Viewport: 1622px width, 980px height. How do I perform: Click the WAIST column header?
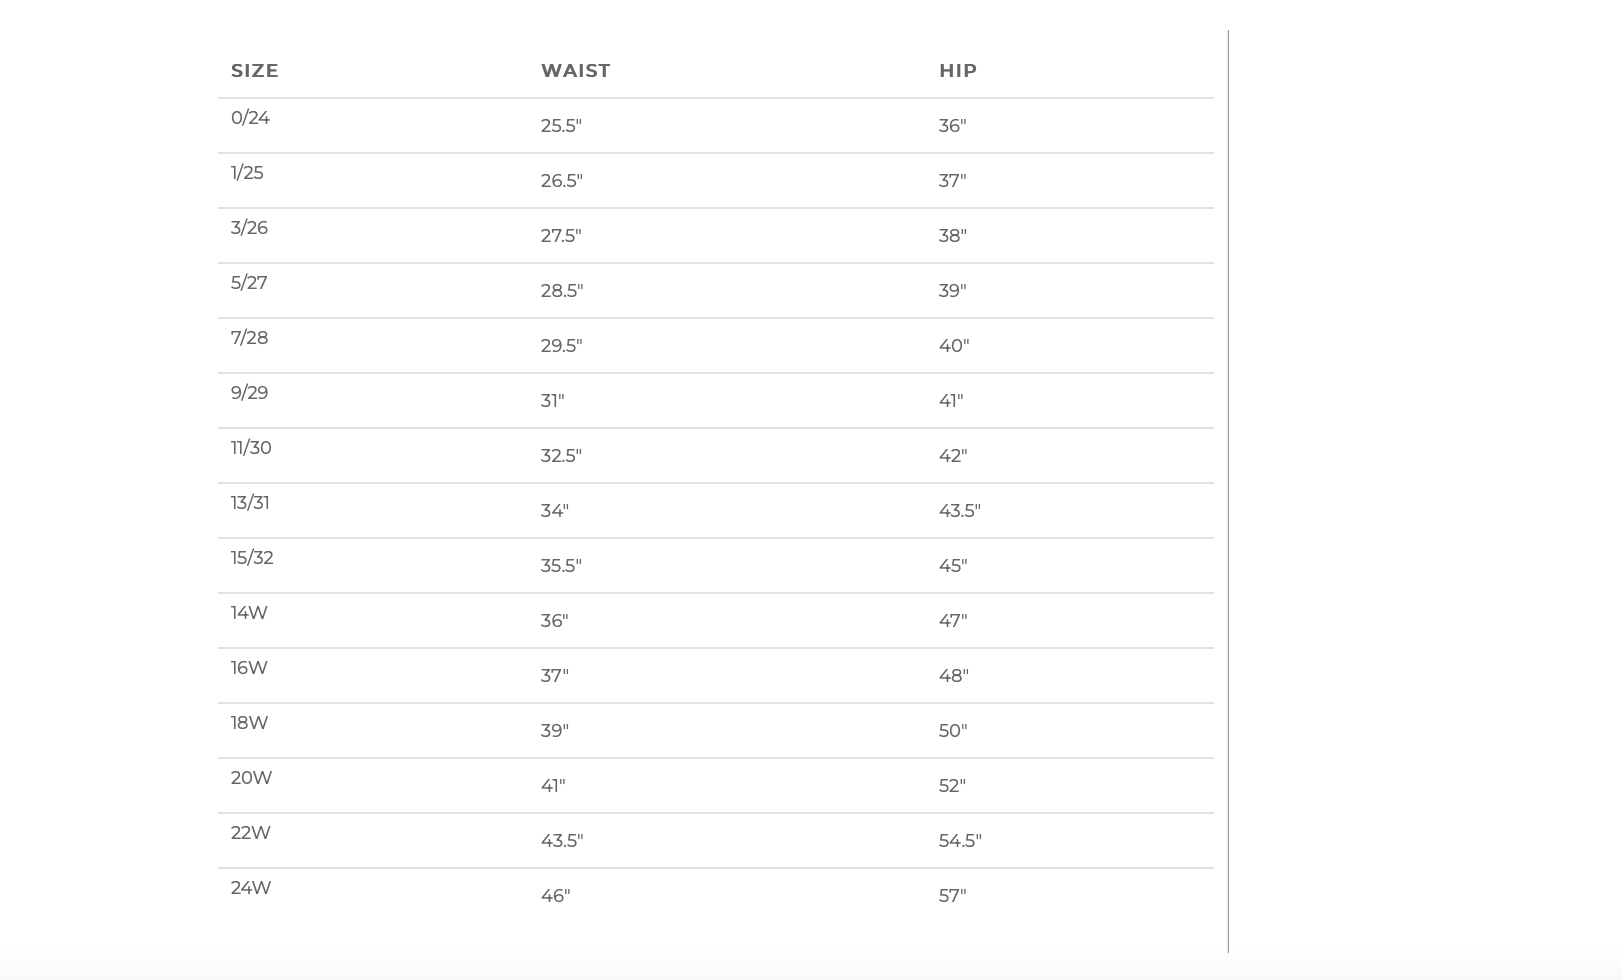[x=575, y=71]
